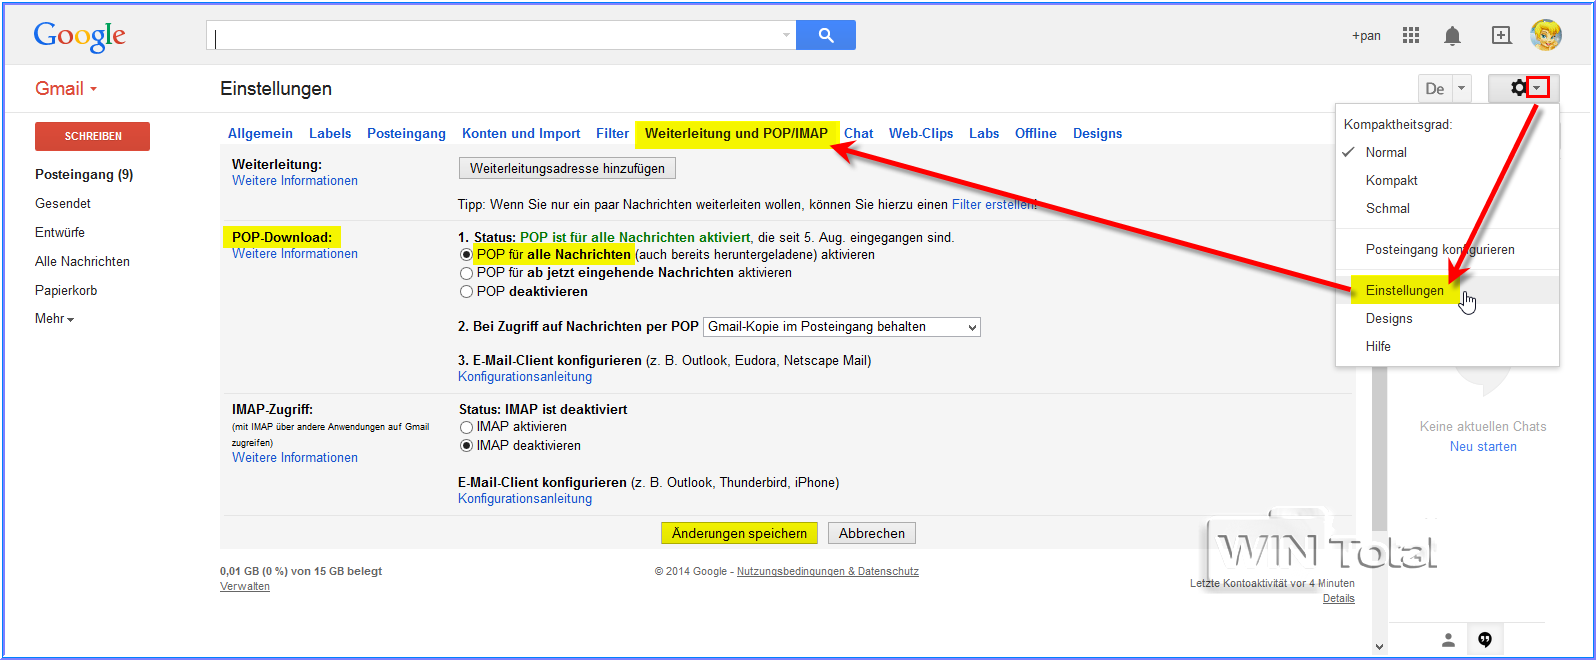Open IMAP 'Konfigurationsanleitung' link below Thunderbird
Viewport: 1596px width, 660px height.
point(525,499)
